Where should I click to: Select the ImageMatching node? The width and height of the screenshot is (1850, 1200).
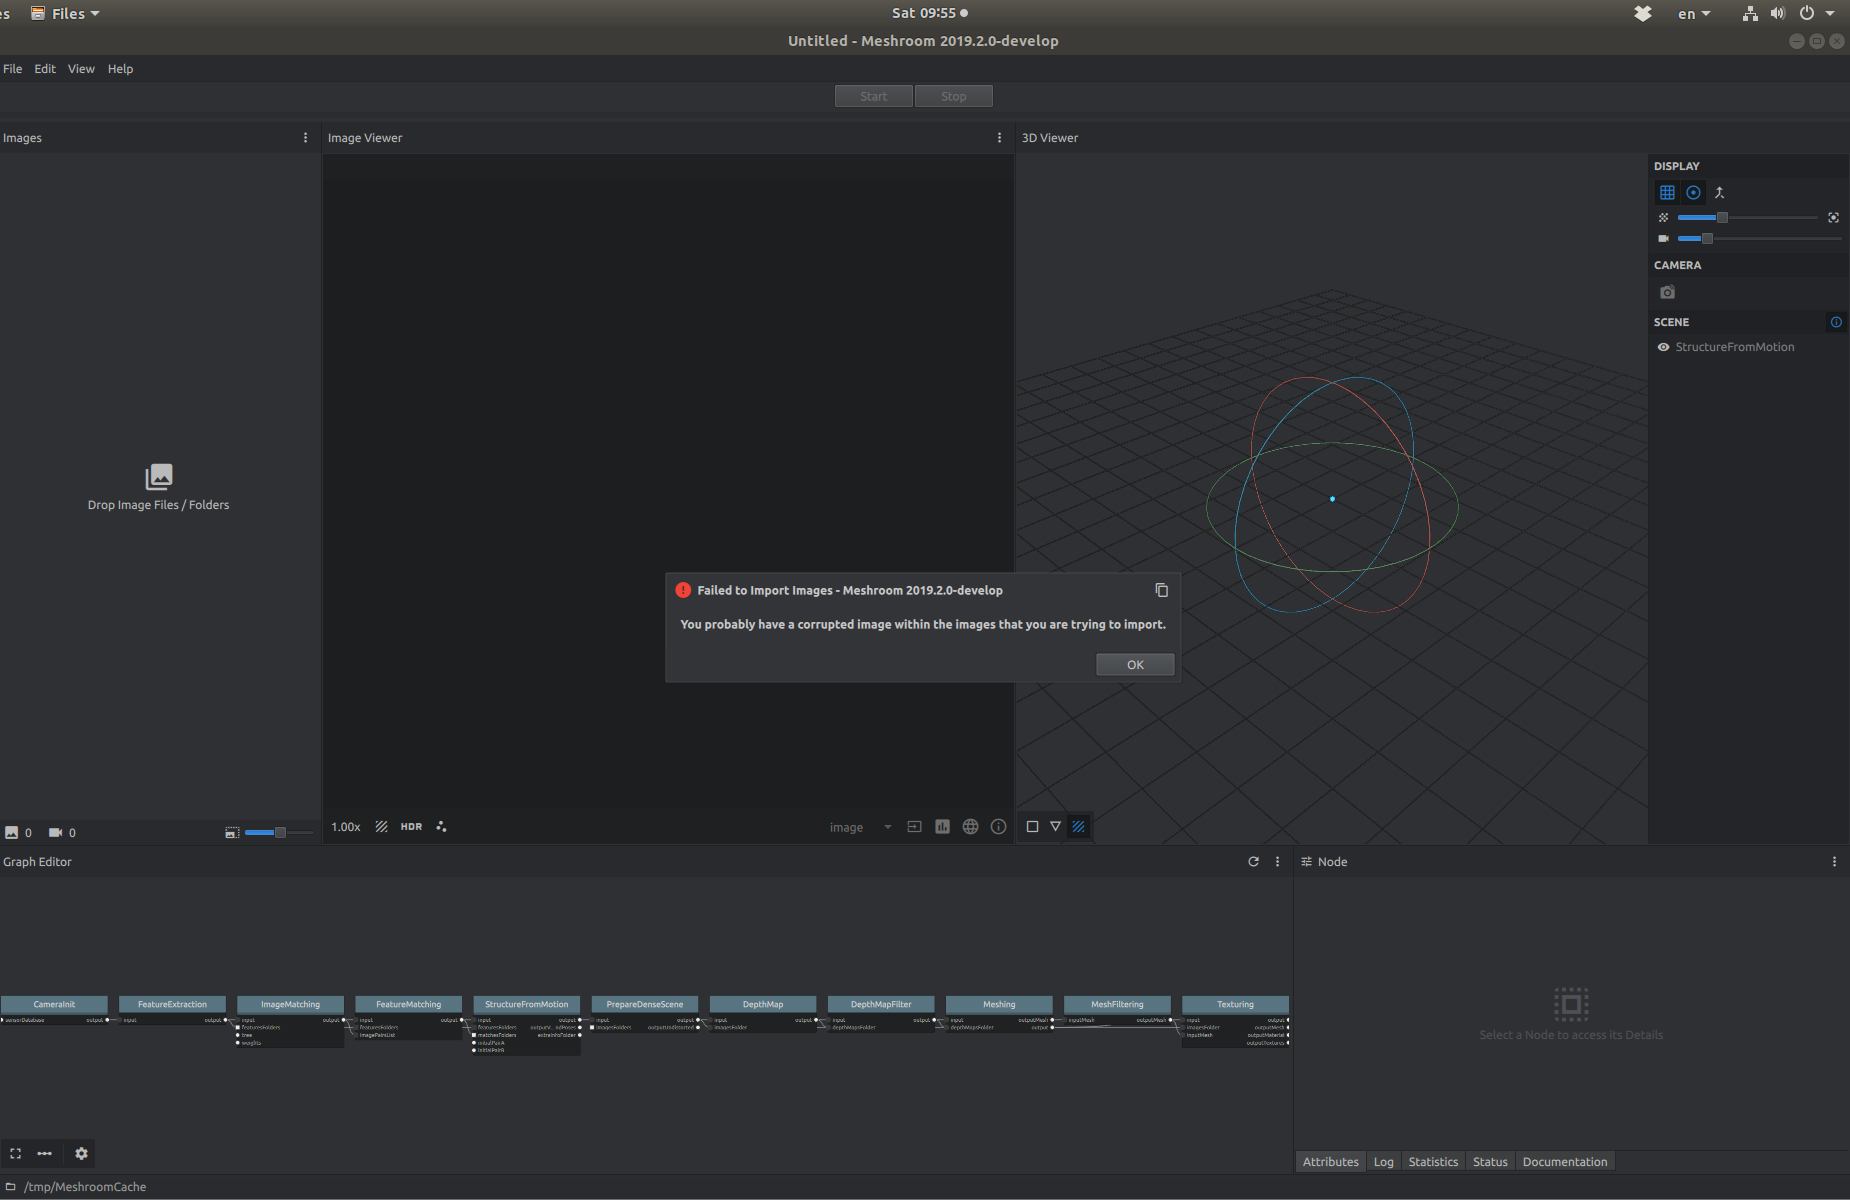coord(290,1004)
